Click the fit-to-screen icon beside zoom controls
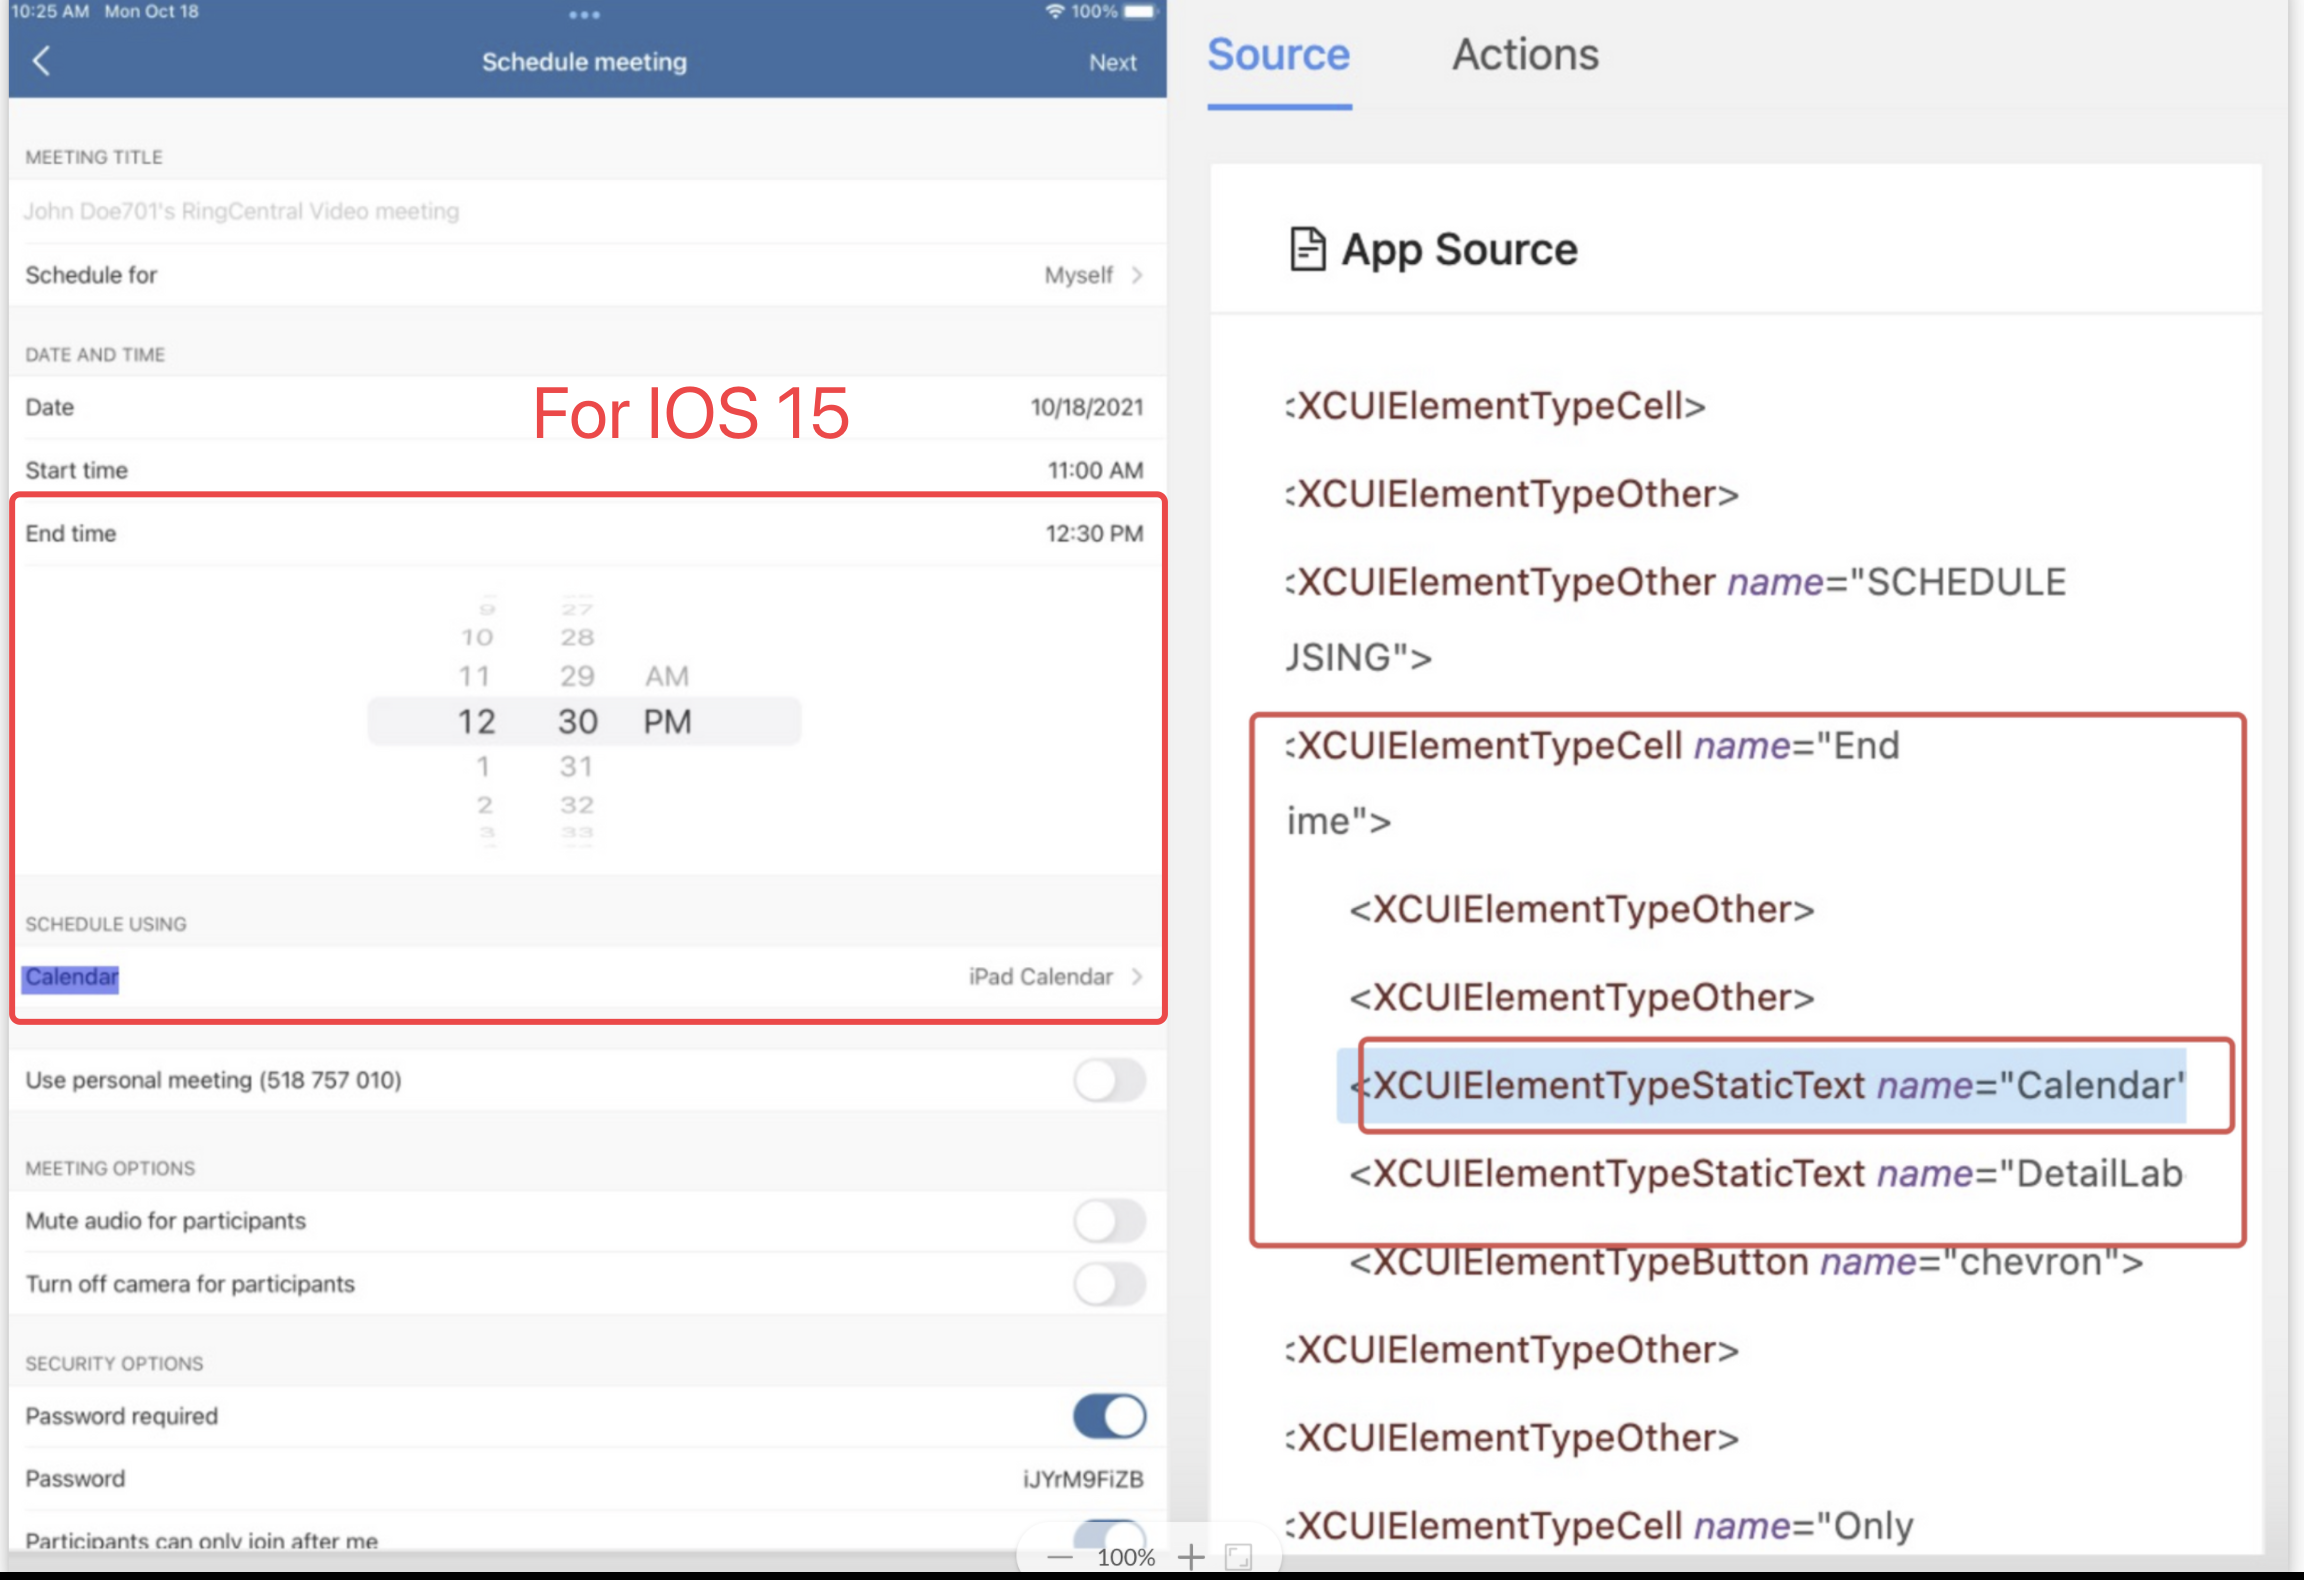 1240,1556
